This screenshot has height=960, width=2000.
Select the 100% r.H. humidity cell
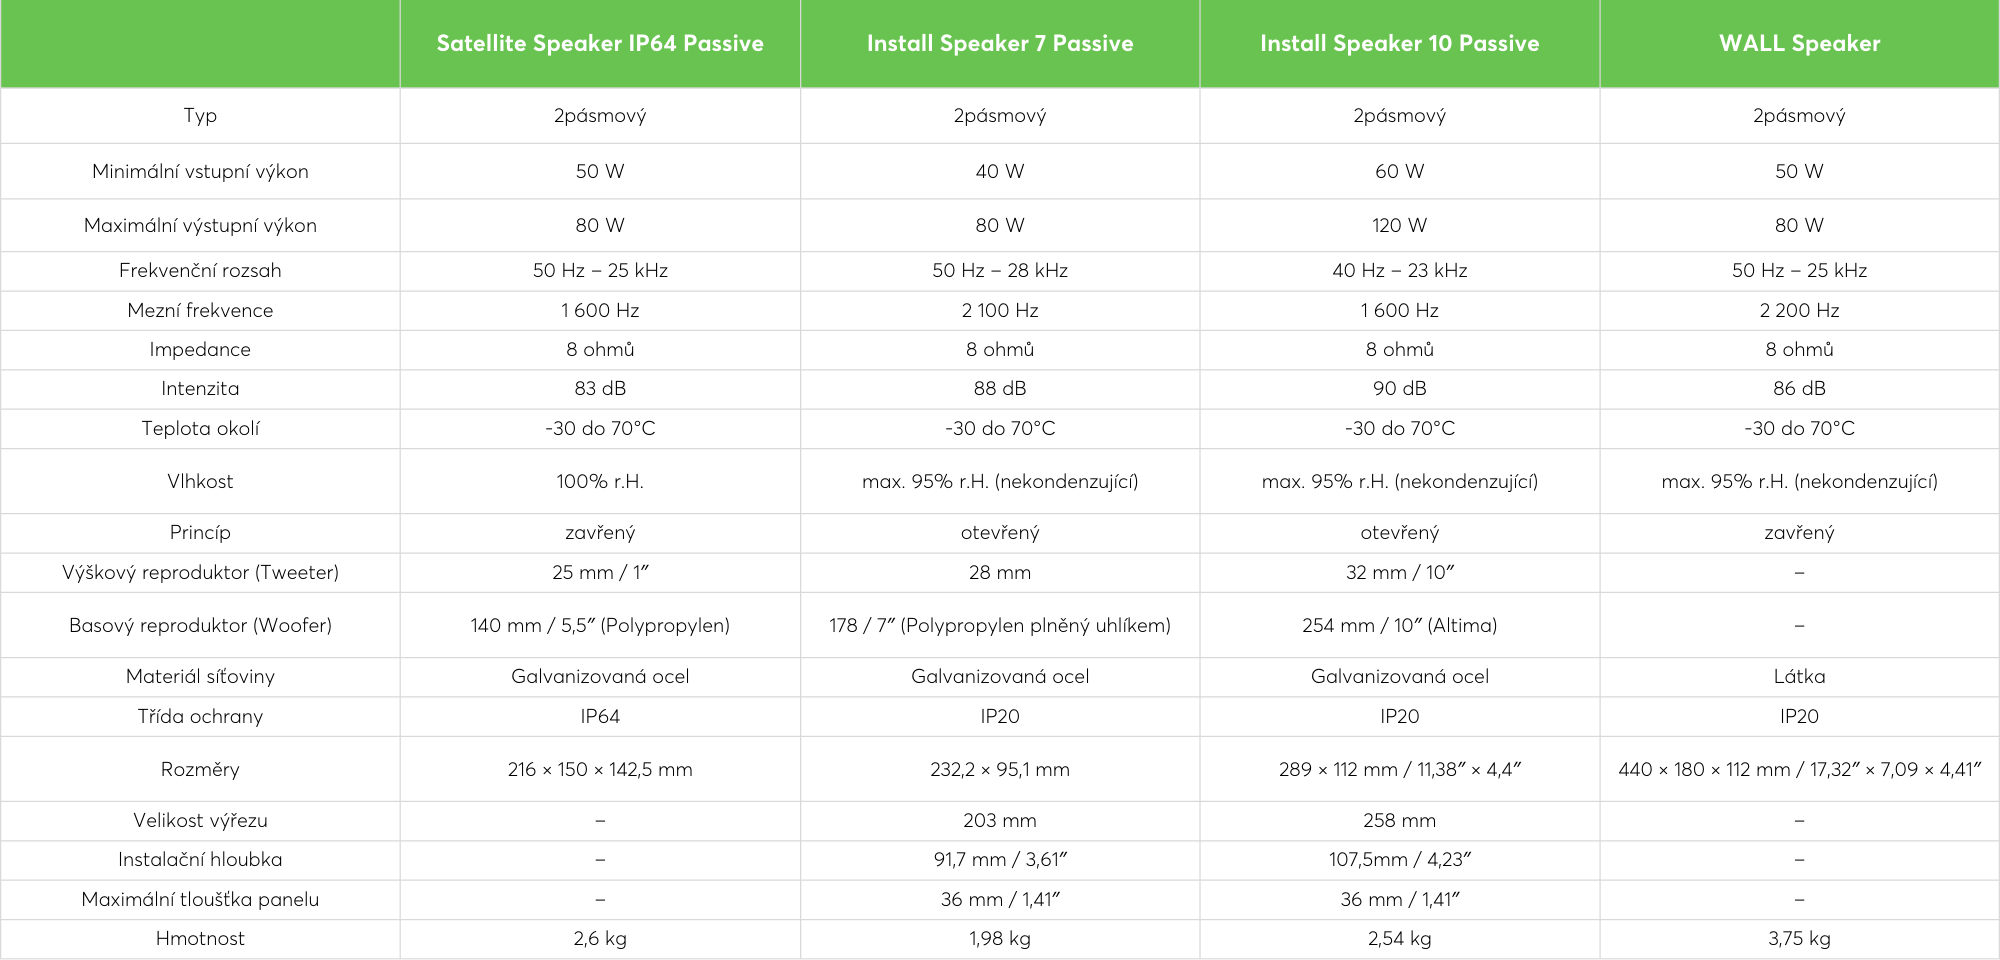[600, 482]
